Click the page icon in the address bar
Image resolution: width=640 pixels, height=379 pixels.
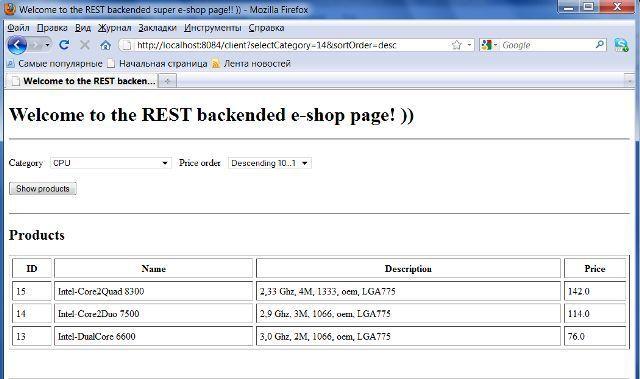tap(127, 45)
